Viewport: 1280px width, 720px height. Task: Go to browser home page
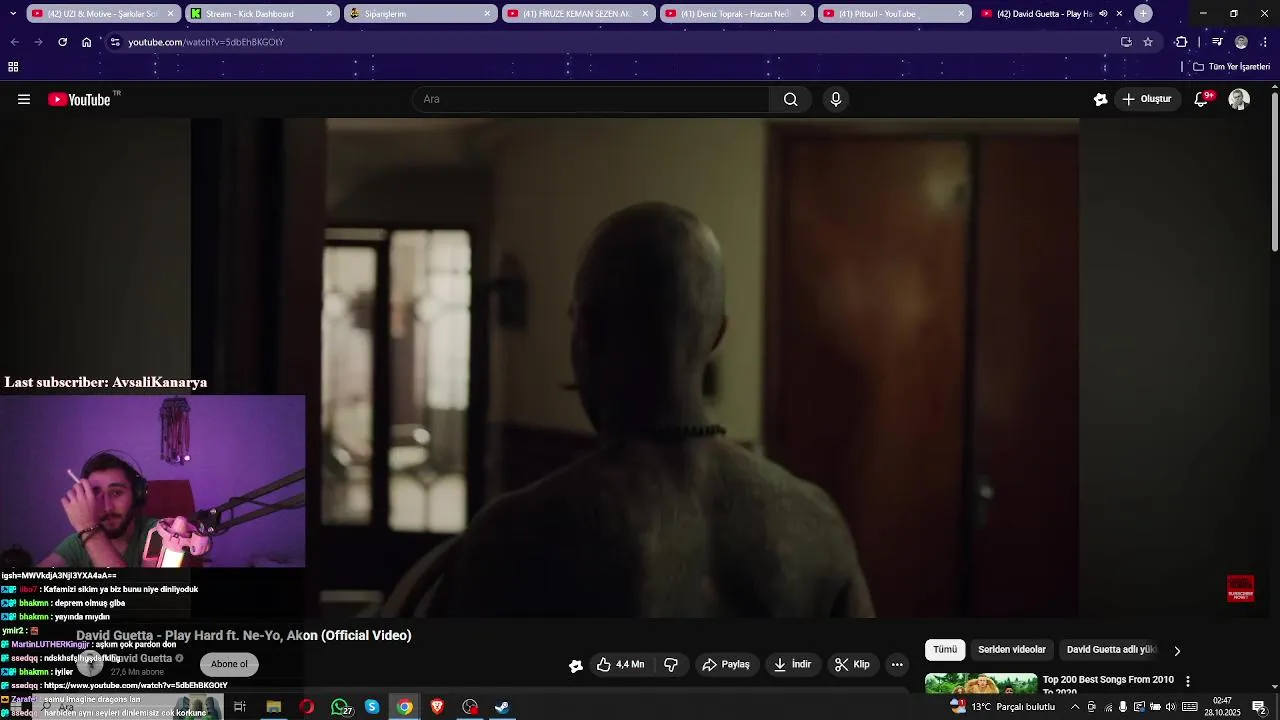pos(87,42)
